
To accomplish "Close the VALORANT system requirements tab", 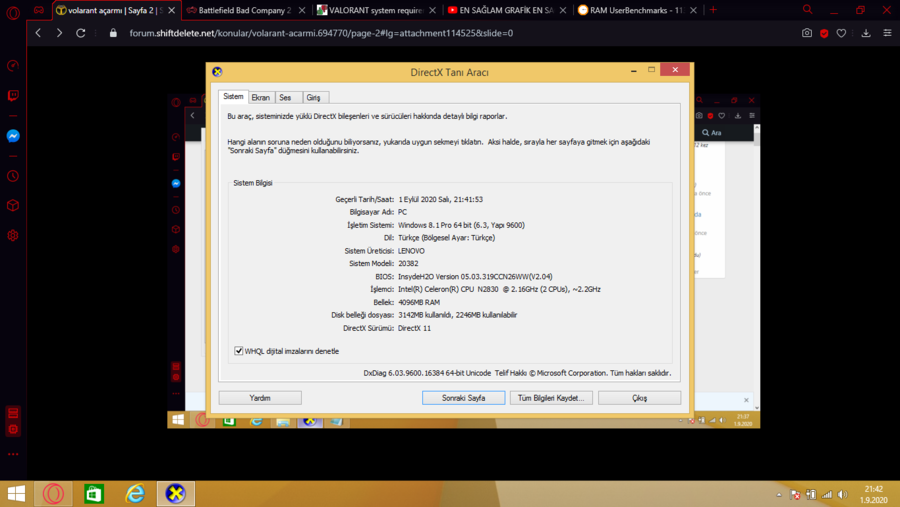I will (432, 10).
